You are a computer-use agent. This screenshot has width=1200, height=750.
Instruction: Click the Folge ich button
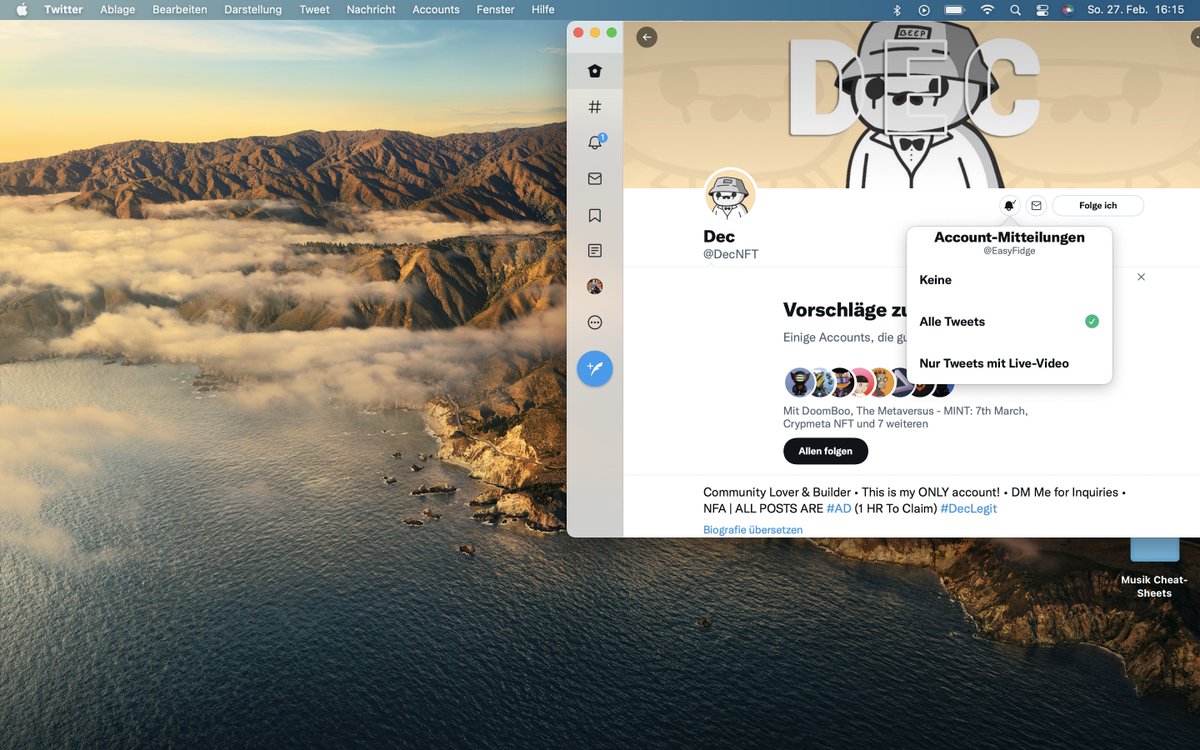[x=1098, y=205]
